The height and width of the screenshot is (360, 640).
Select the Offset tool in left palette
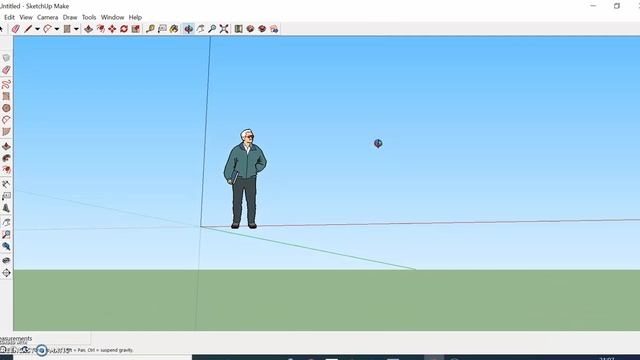6,170
